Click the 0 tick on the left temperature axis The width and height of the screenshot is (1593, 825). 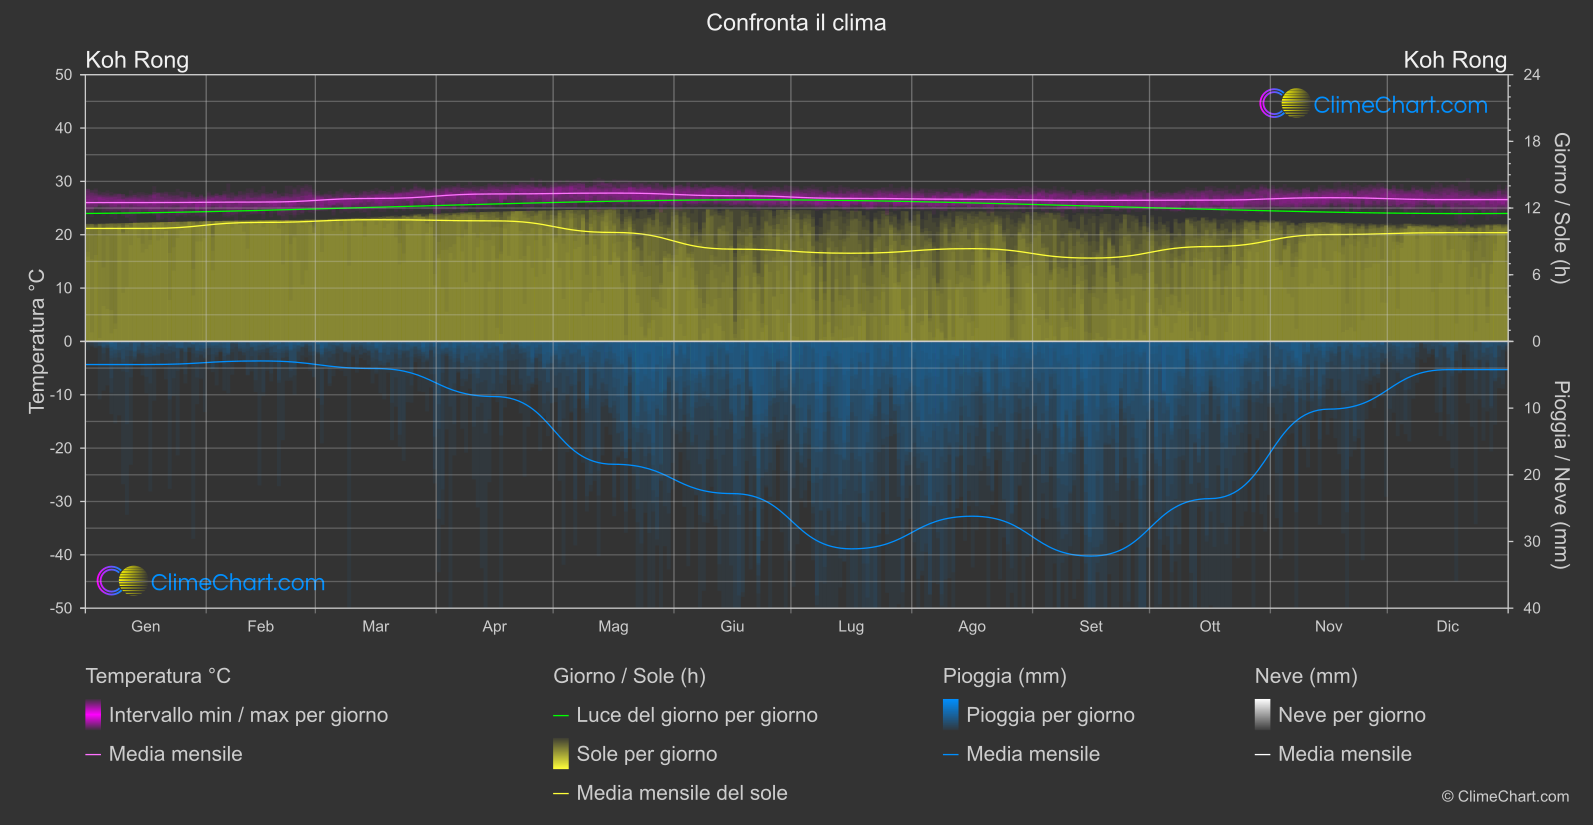(x=68, y=341)
